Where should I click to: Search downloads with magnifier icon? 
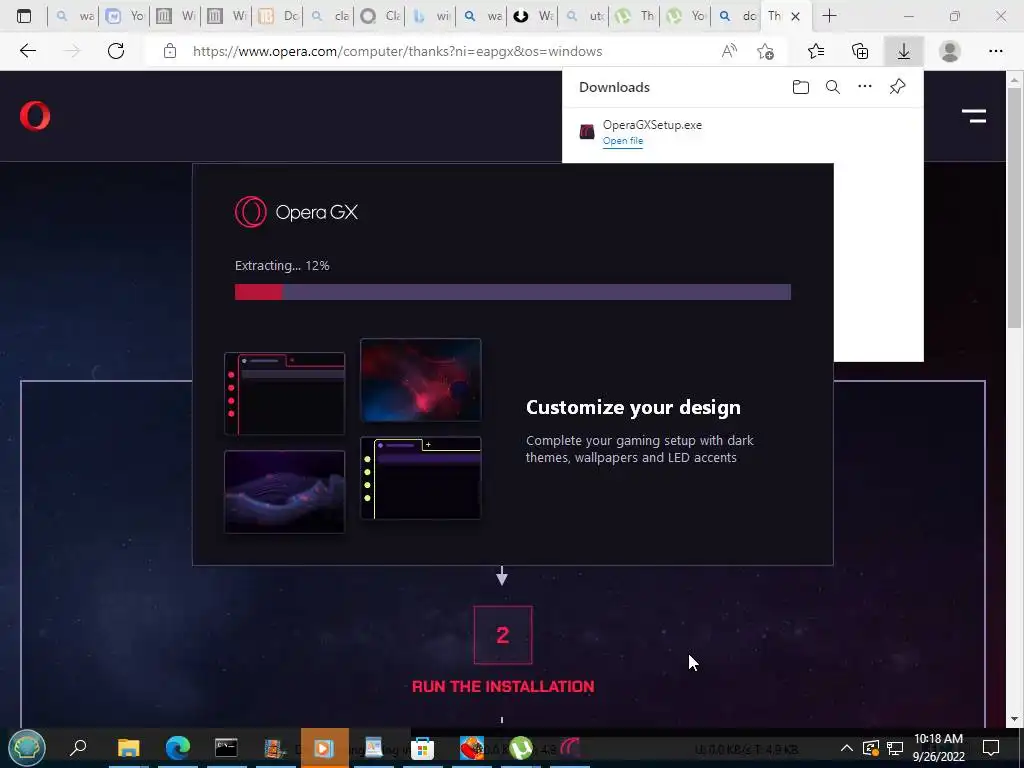coord(833,87)
